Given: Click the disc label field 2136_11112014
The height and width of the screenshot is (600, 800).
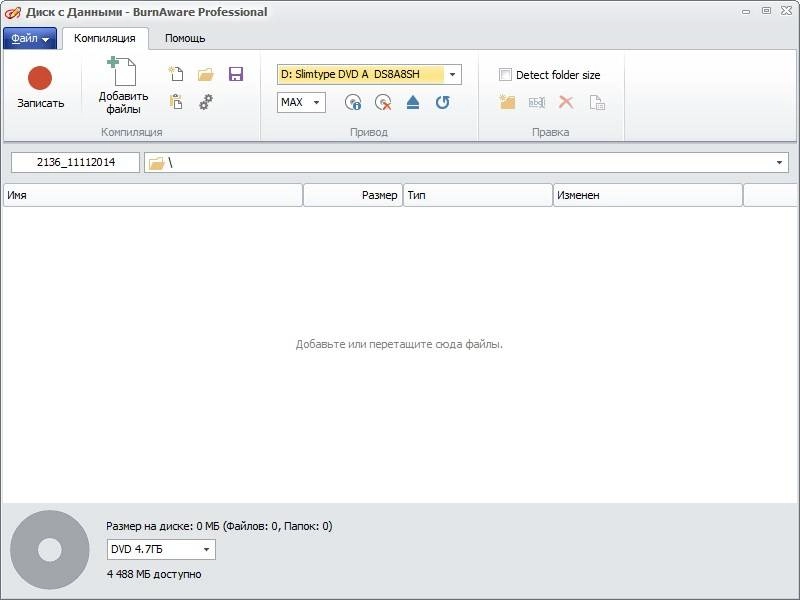Looking at the screenshot, I should pyautogui.click(x=76, y=163).
